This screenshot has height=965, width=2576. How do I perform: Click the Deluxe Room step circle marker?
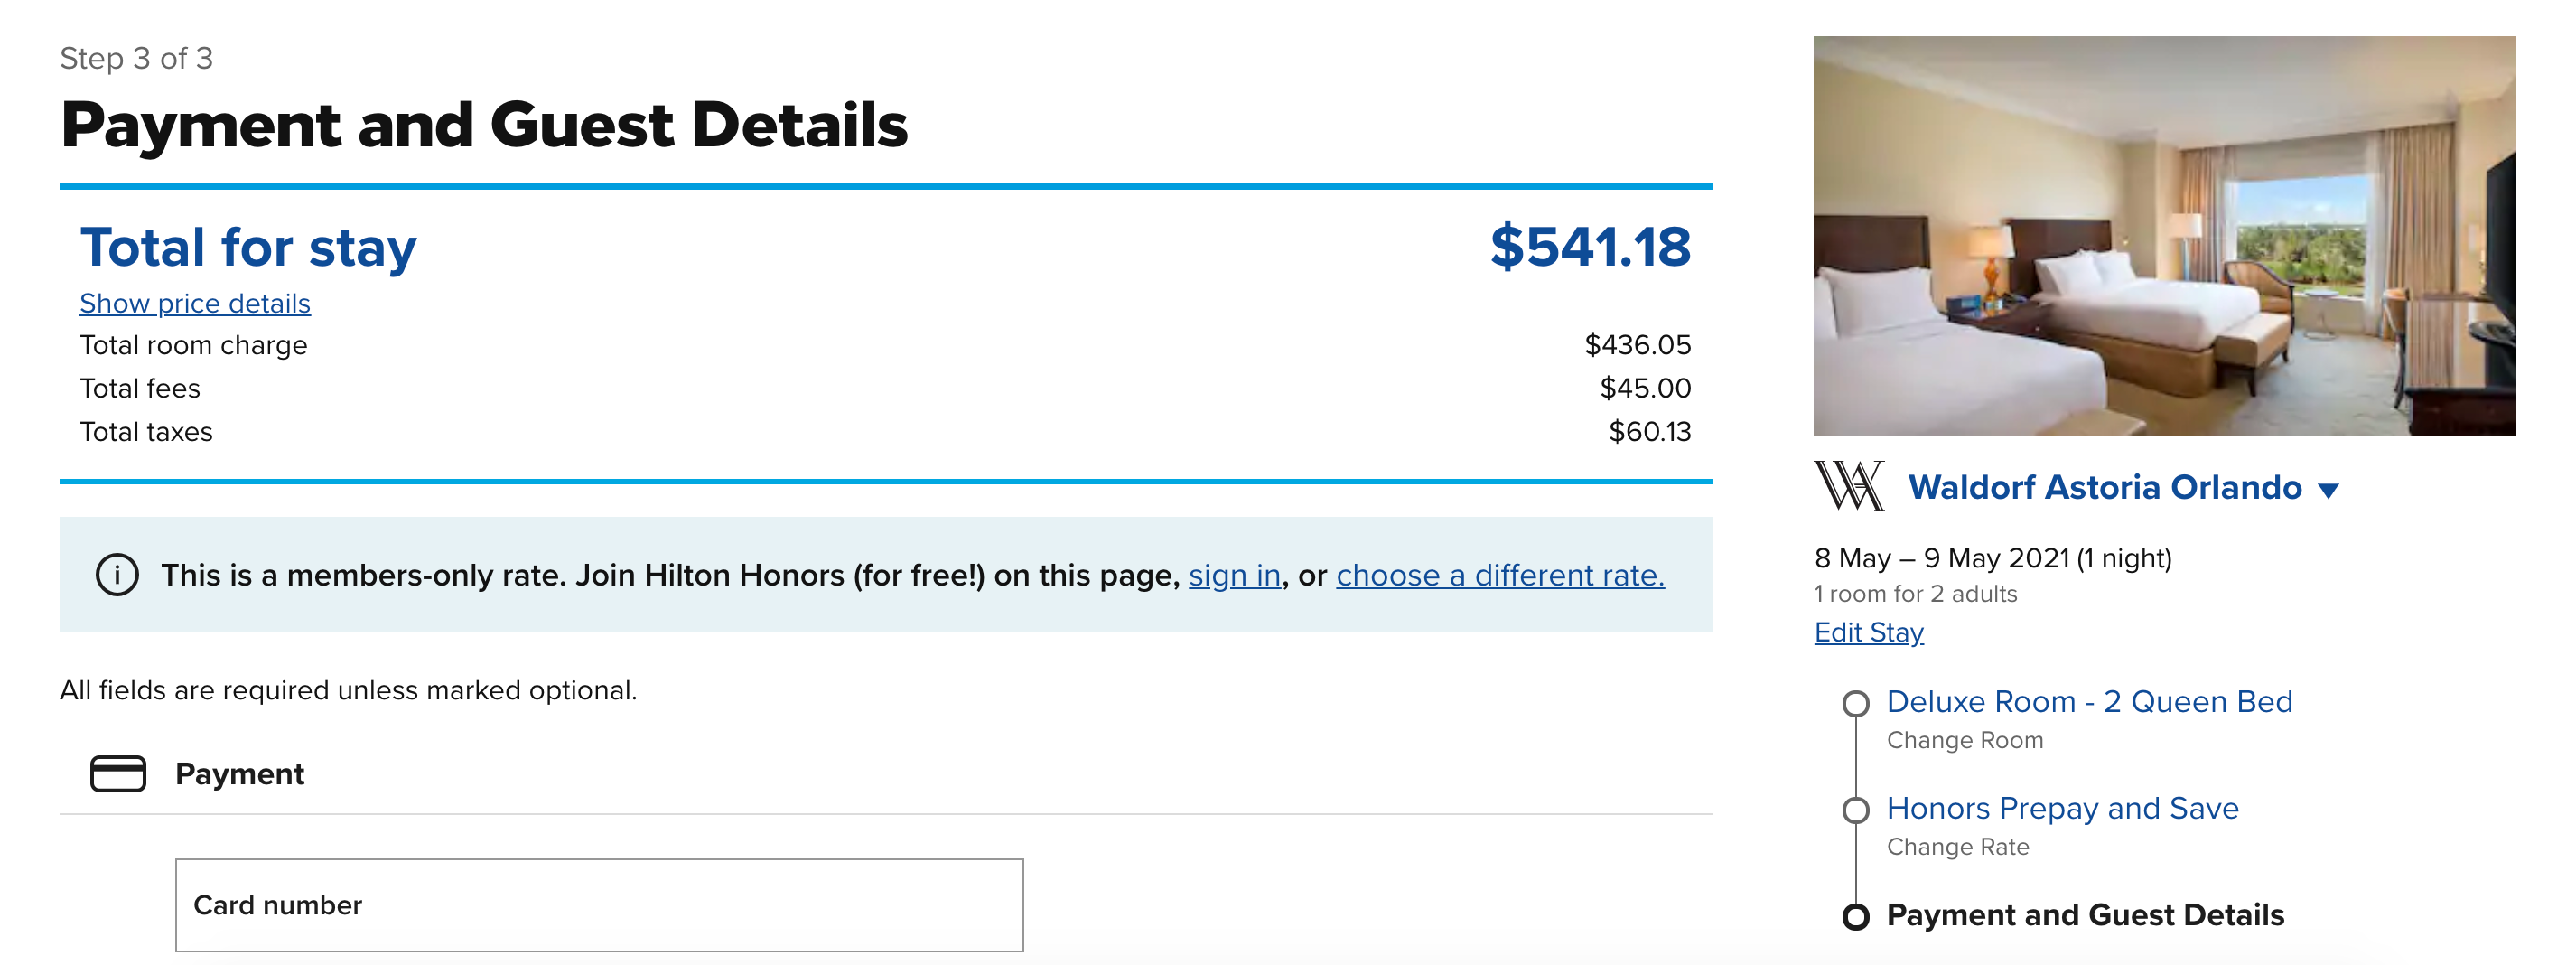point(1855,703)
